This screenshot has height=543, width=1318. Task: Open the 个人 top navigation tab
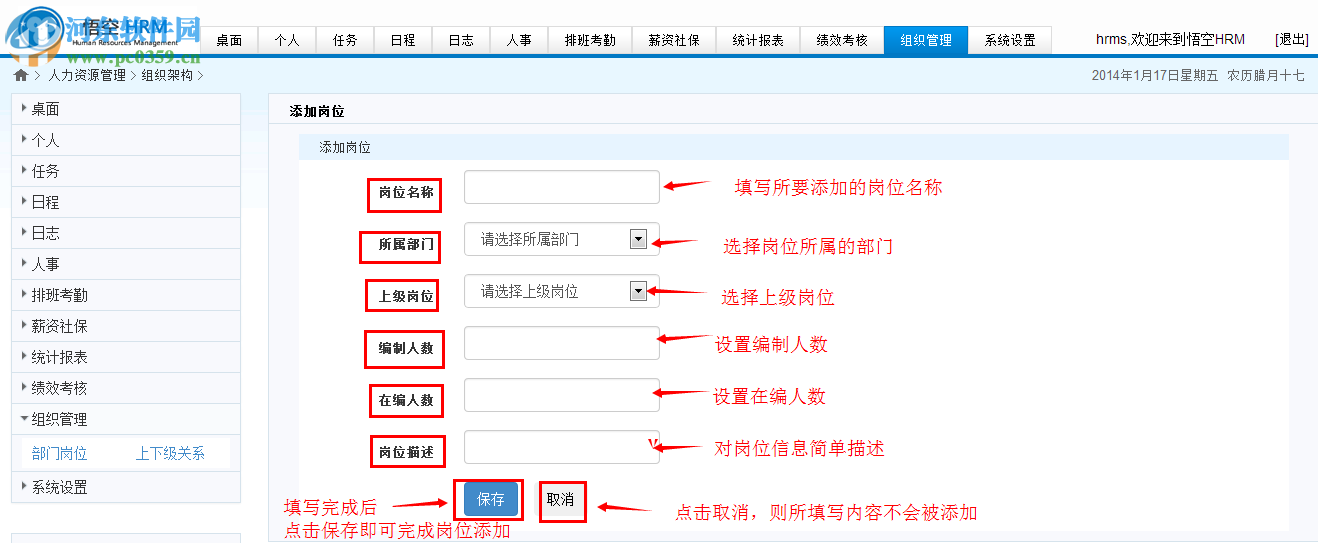tap(287, 40)
